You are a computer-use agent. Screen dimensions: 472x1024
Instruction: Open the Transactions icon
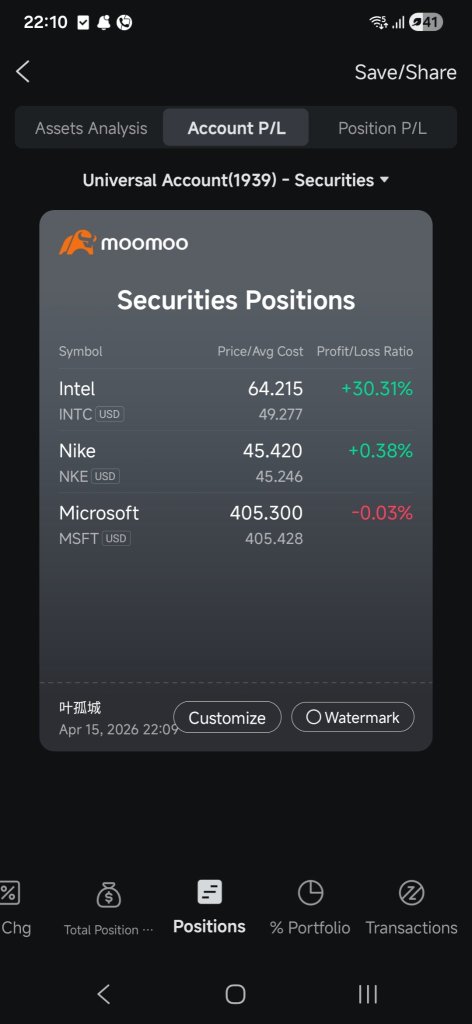coord(411,893)
